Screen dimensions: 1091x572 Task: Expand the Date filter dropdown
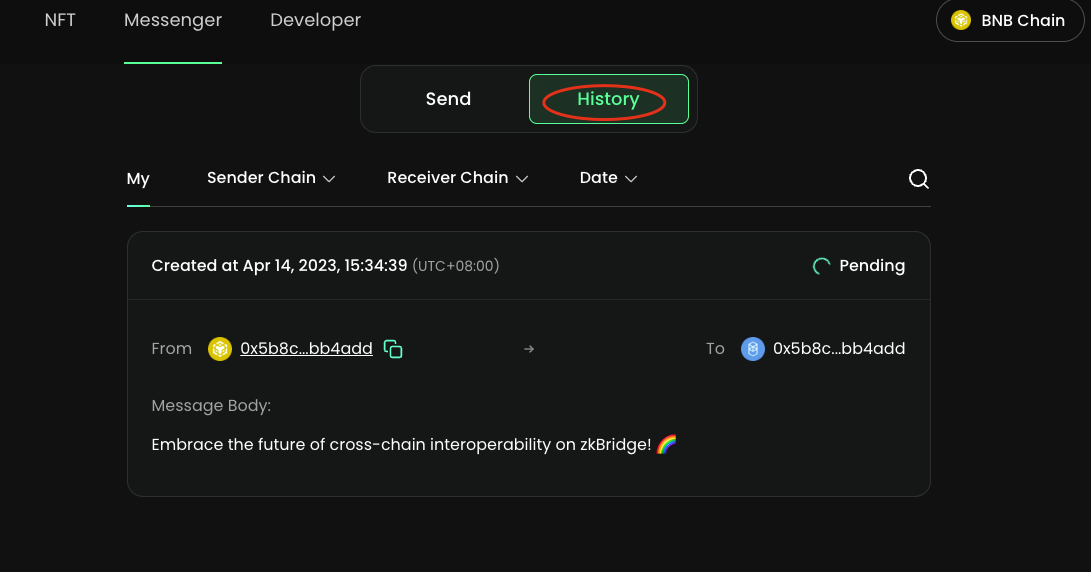coord(608,178)
